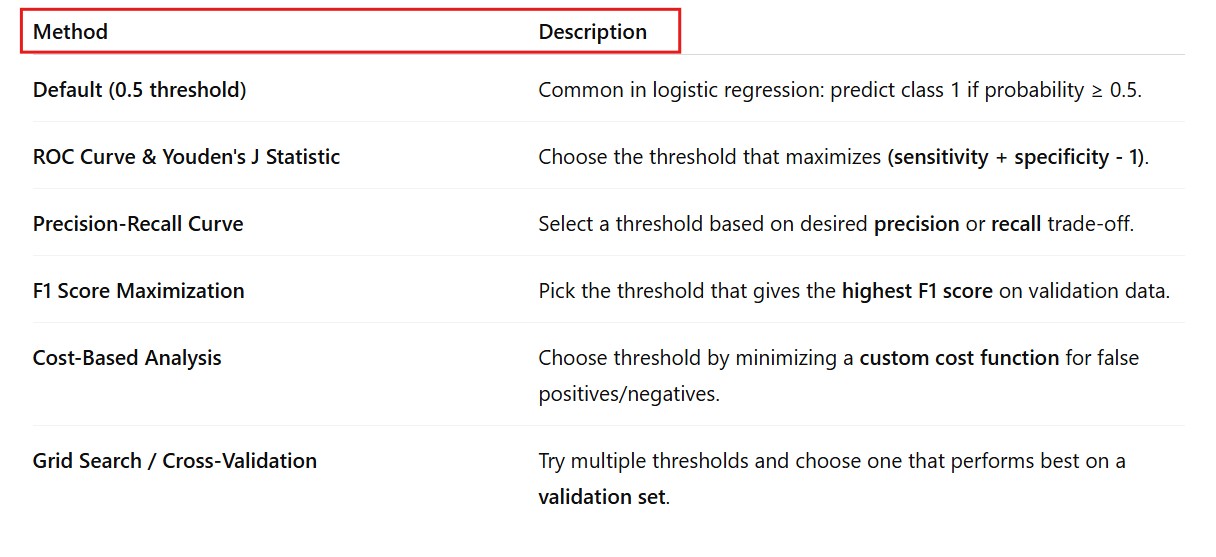The image size is (1216, 557).
Task: Click the bold validation set text
Action: point(602,497)
